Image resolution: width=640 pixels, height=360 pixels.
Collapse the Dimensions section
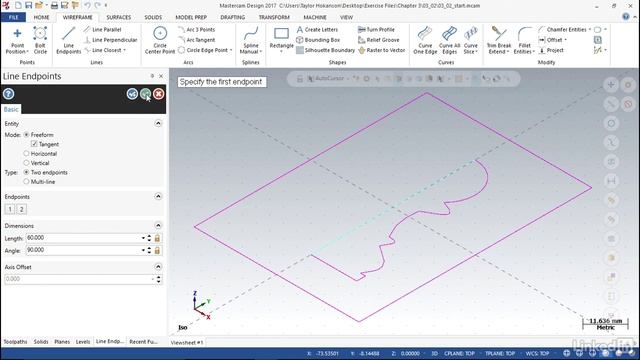[158, 225]
